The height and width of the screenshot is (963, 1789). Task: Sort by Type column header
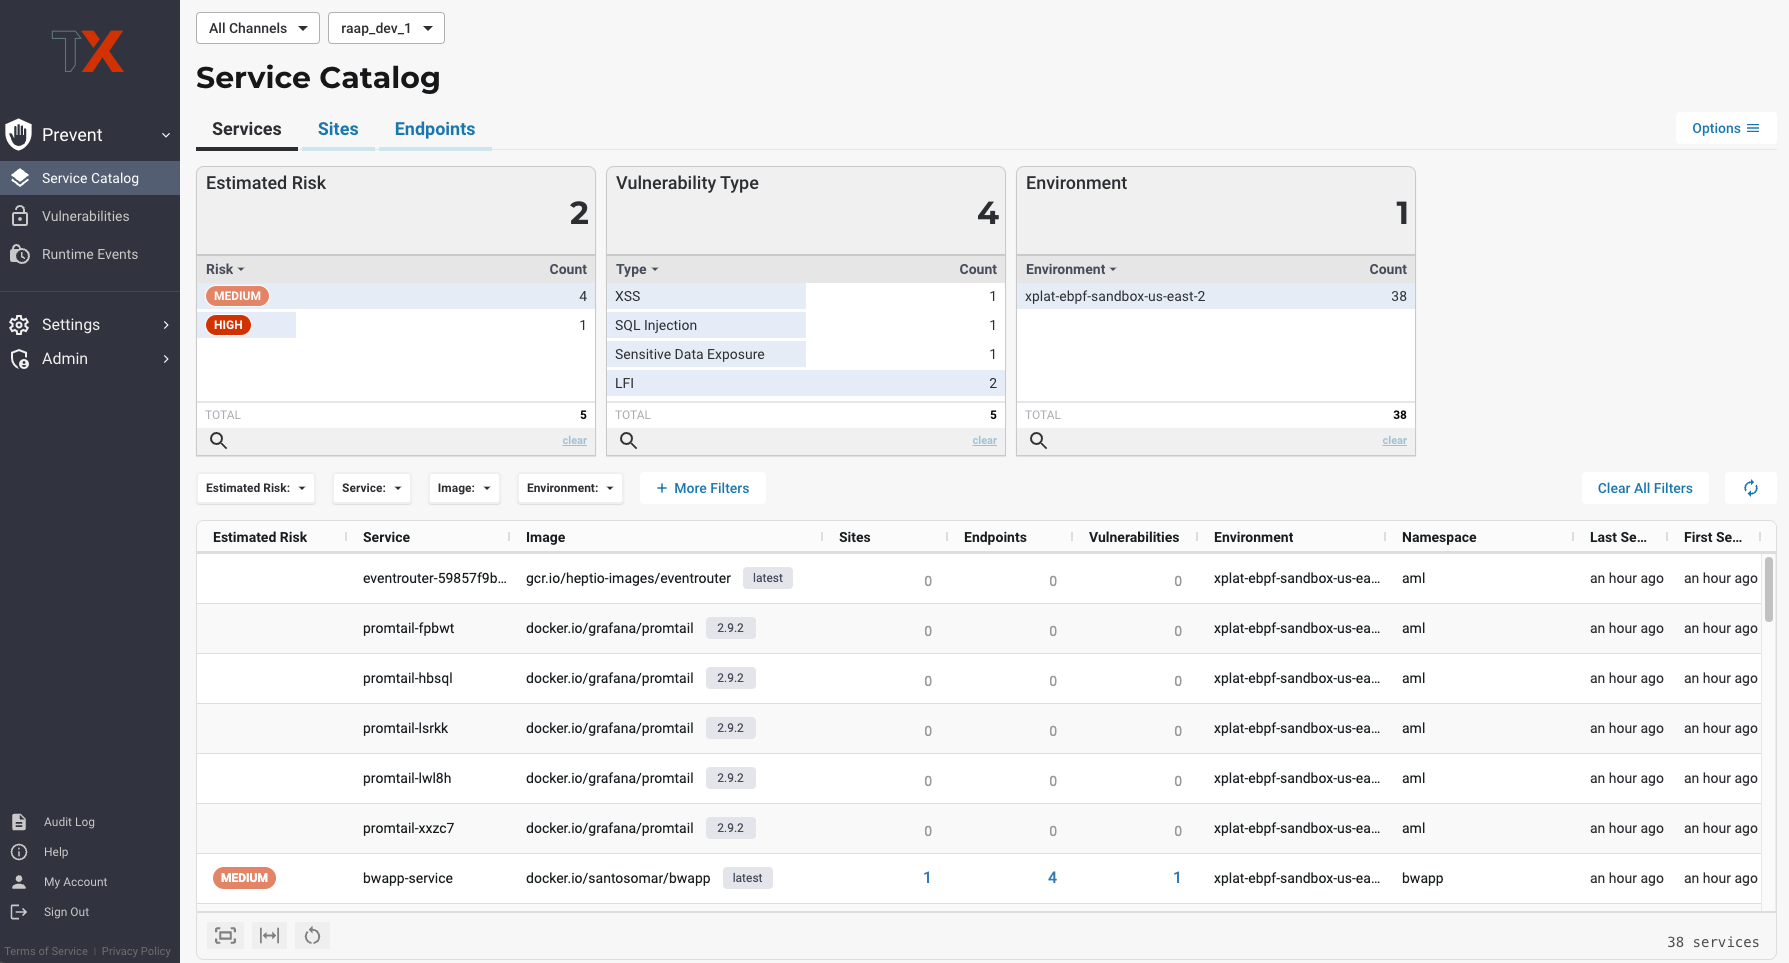(x=637, y=269)
